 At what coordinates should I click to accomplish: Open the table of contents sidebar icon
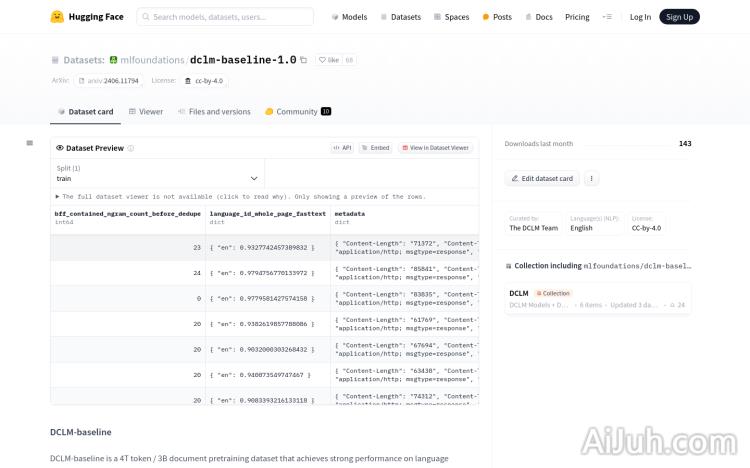pyautogui.click(x=30, y=144)
